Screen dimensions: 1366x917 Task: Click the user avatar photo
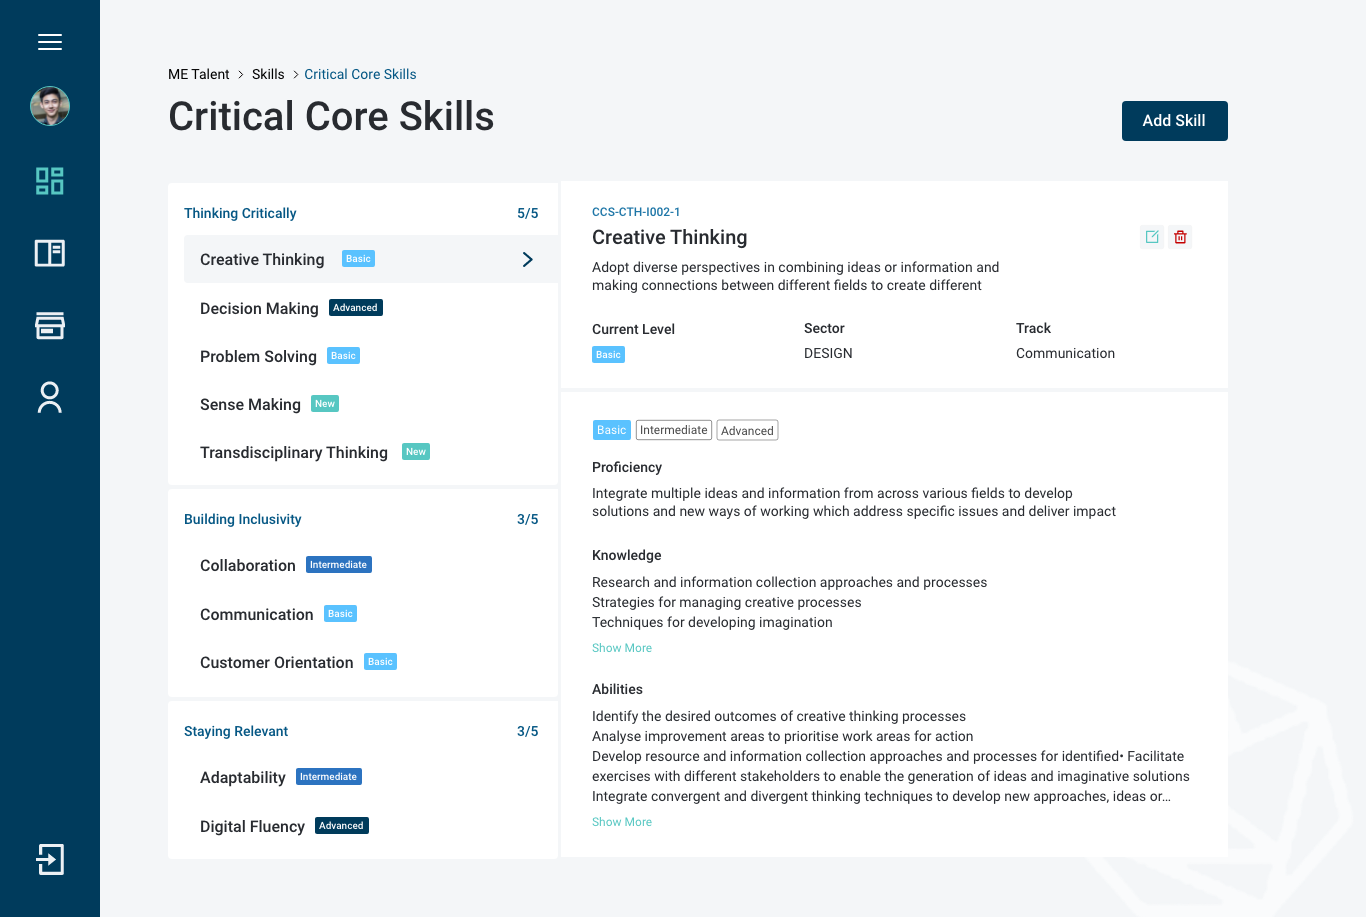point(50,106)
